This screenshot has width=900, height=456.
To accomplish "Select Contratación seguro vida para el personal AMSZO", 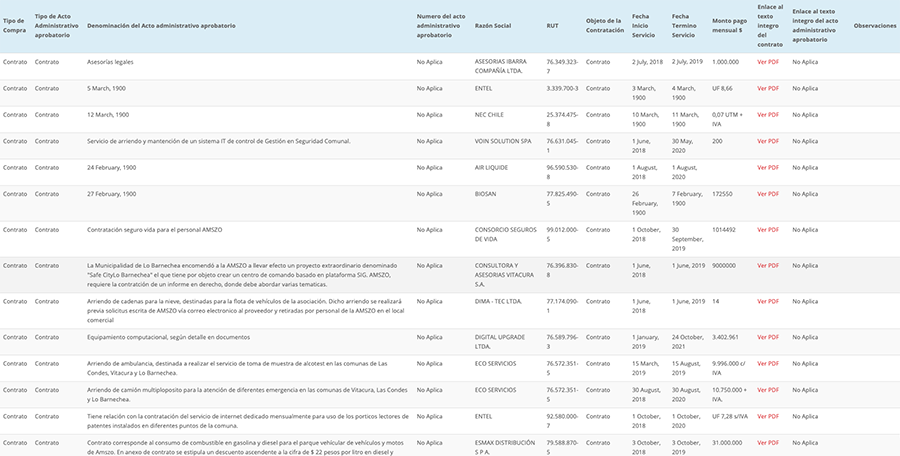I will tap(154, 230).
